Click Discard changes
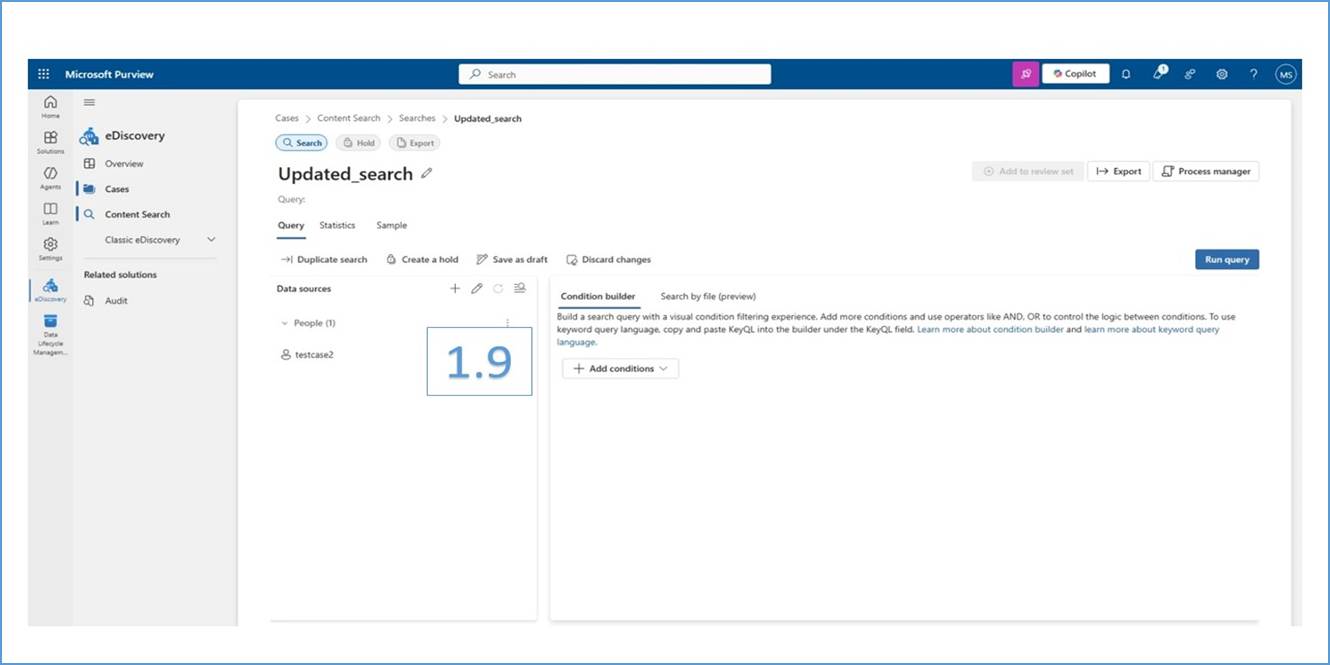The height and width of the screenshot is (665, 1330). tap(608, 260)
